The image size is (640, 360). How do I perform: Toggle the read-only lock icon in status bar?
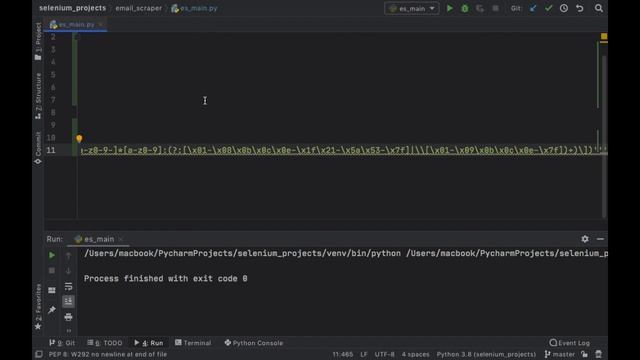click(584, 354)
